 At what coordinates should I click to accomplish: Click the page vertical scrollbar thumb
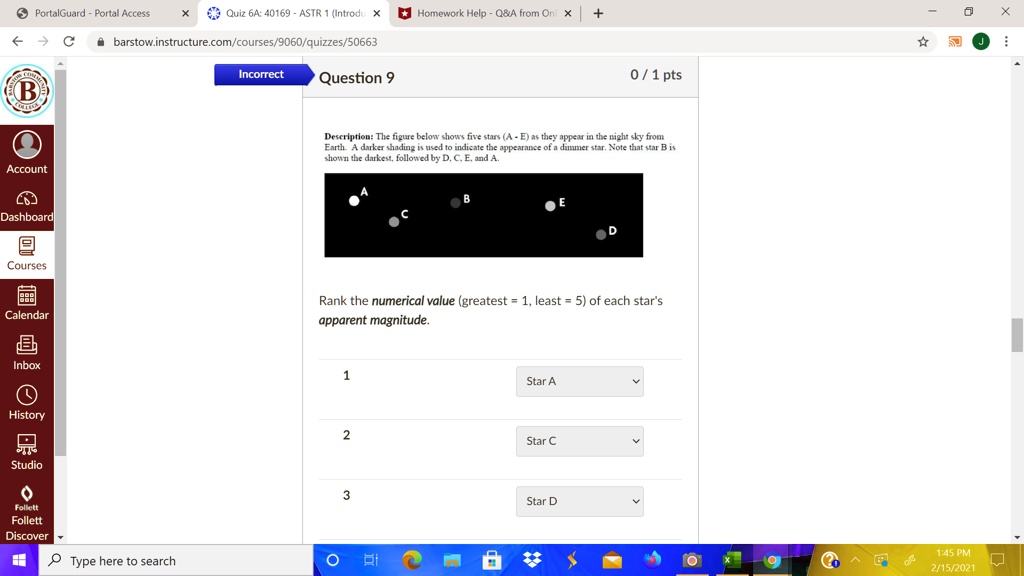coord(1017,335)
